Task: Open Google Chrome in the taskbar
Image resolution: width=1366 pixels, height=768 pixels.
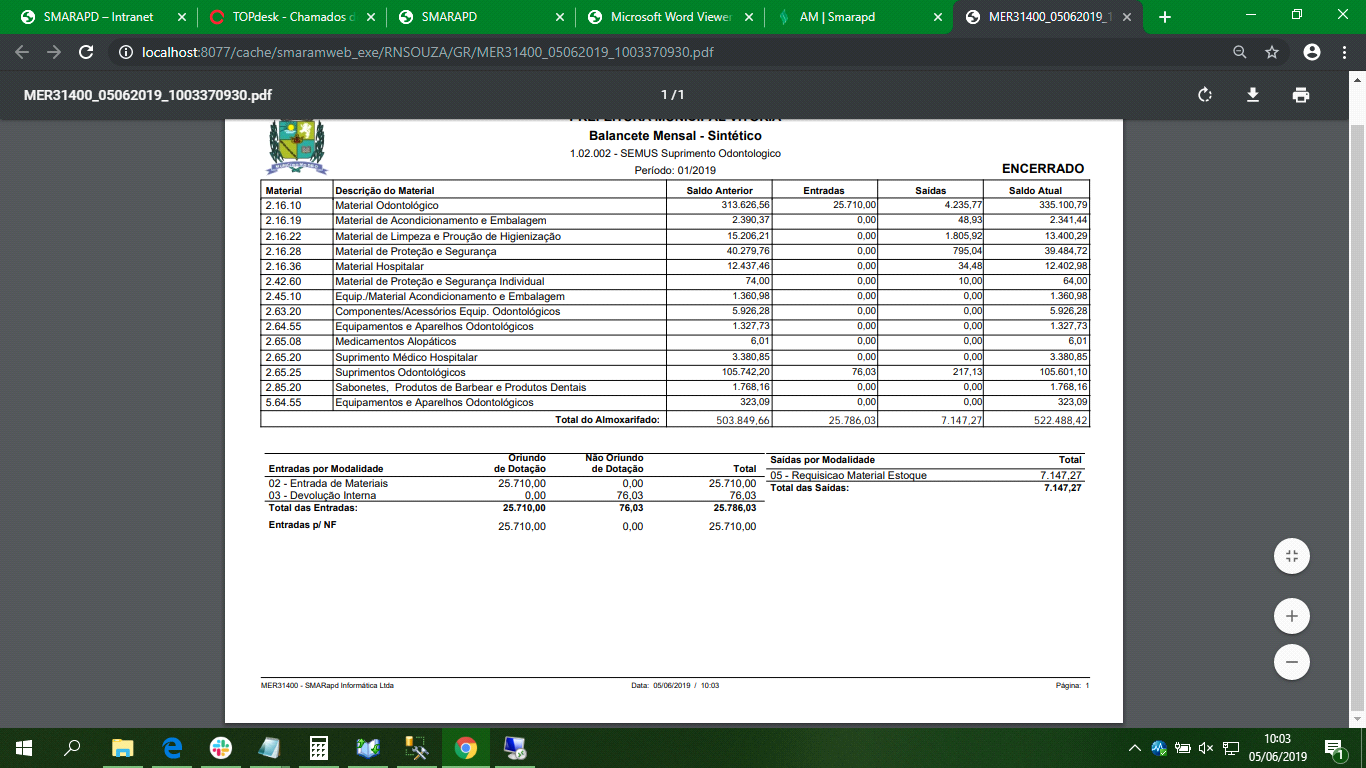Action: (465, 747)
